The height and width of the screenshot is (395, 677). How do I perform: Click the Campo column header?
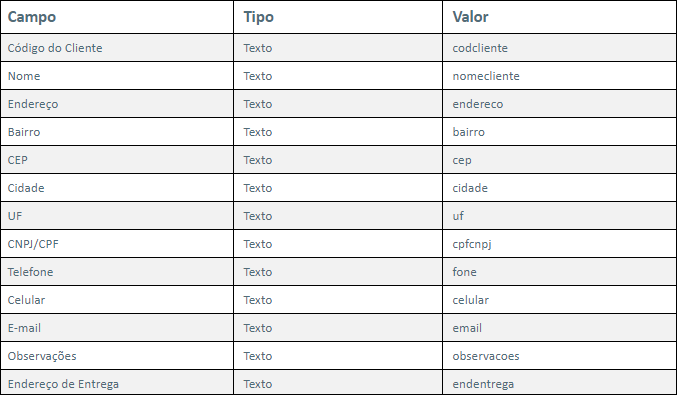point(117,17)
